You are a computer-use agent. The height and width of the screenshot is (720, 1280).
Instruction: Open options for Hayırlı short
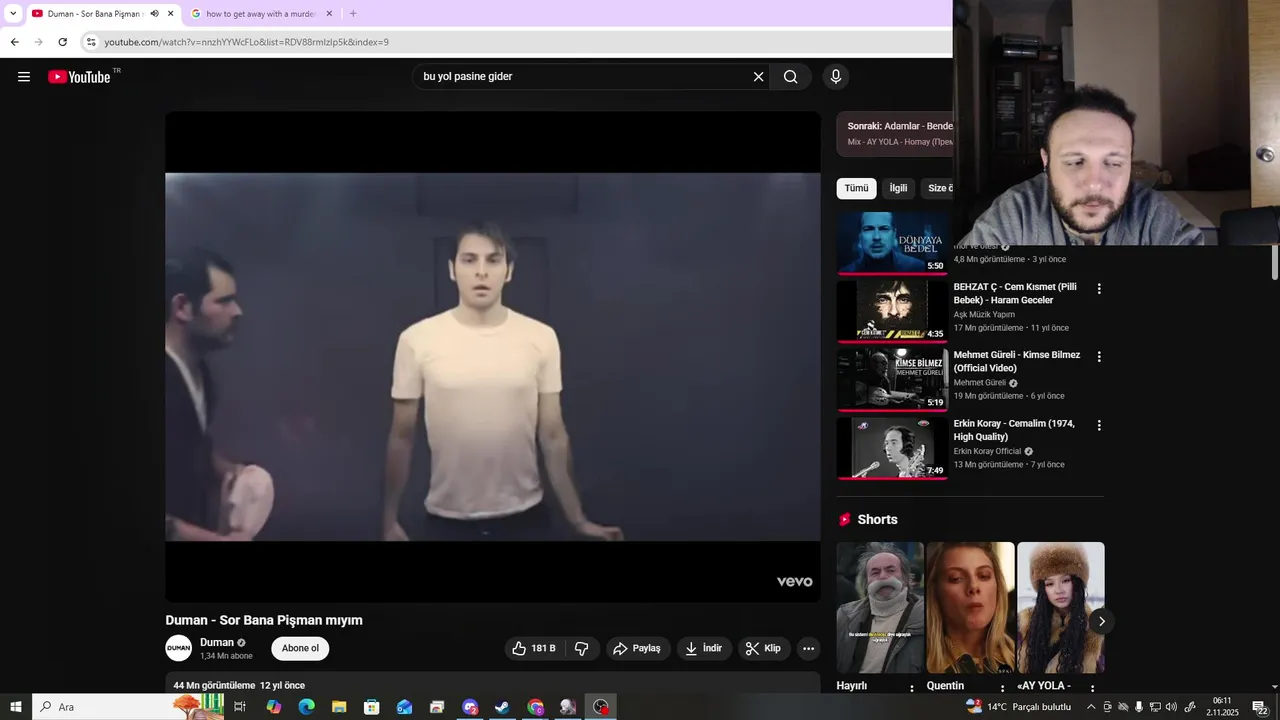912,688
